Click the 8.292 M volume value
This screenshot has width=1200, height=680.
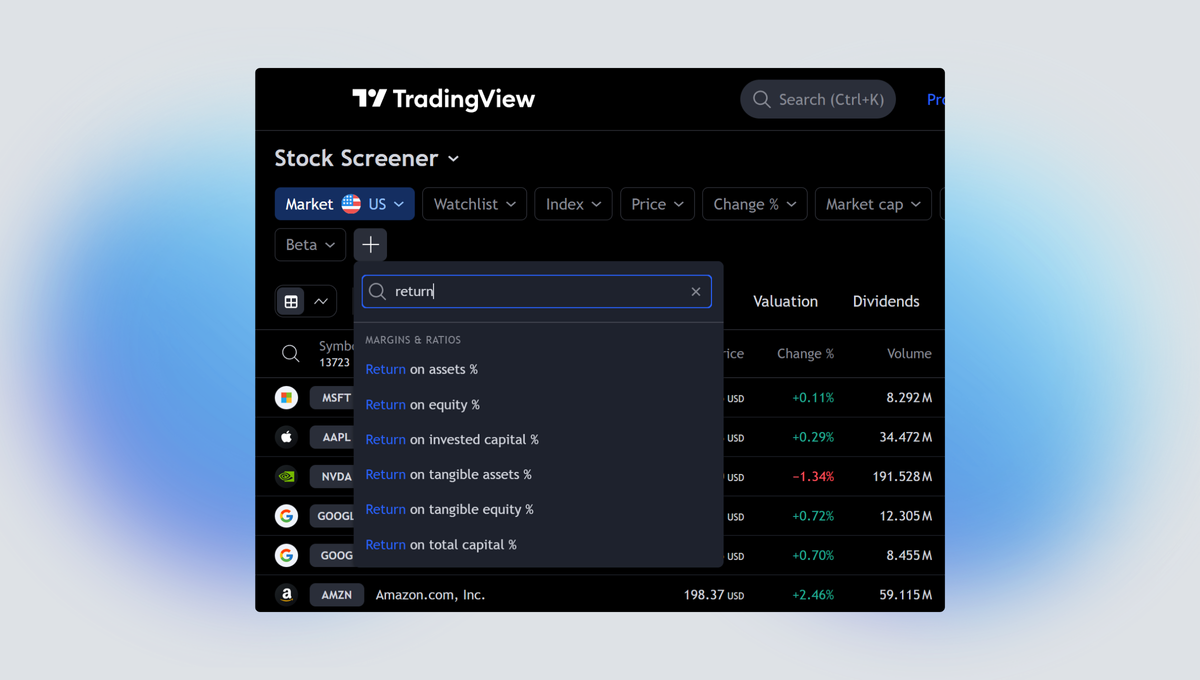click(909, 397)
